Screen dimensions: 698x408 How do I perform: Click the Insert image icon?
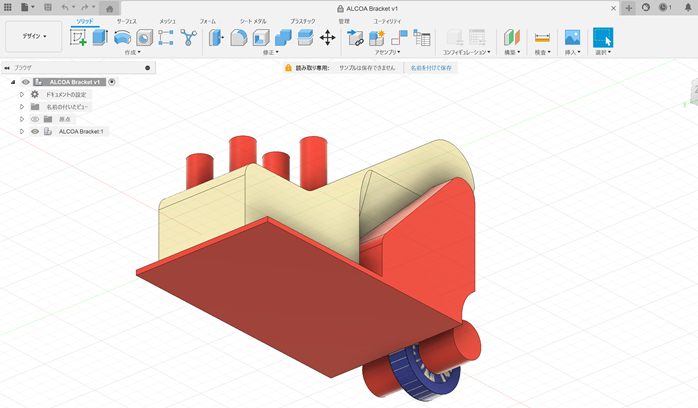tap(572, 37)
